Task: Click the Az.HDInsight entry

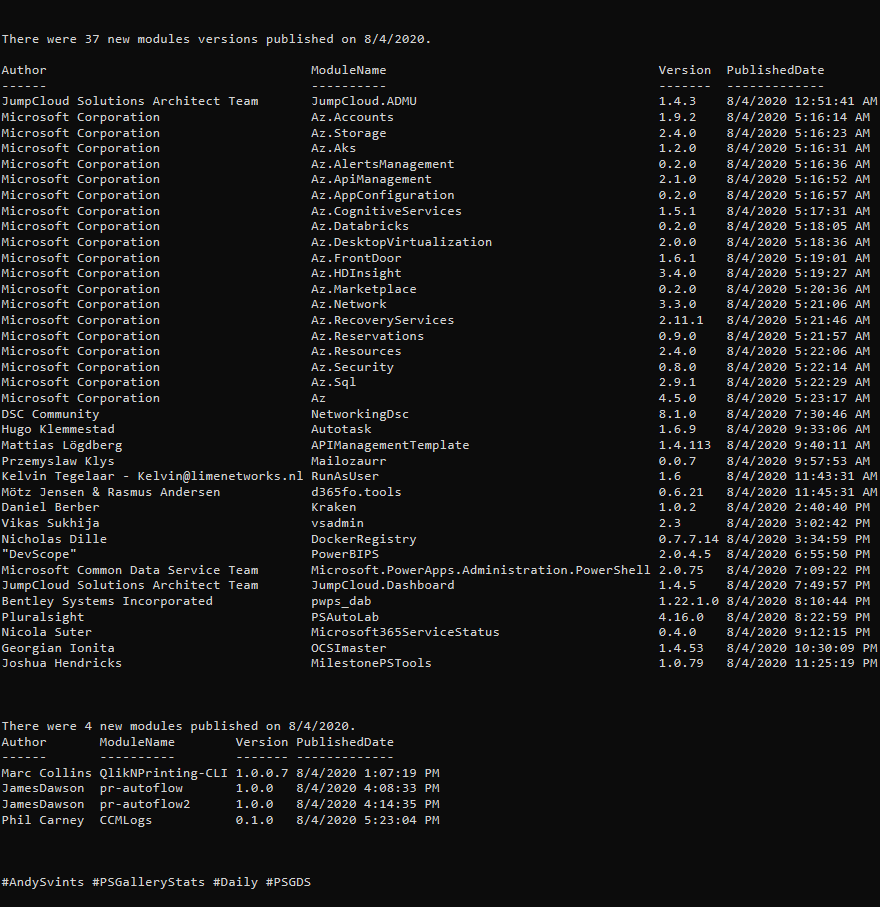Action: 356,273
